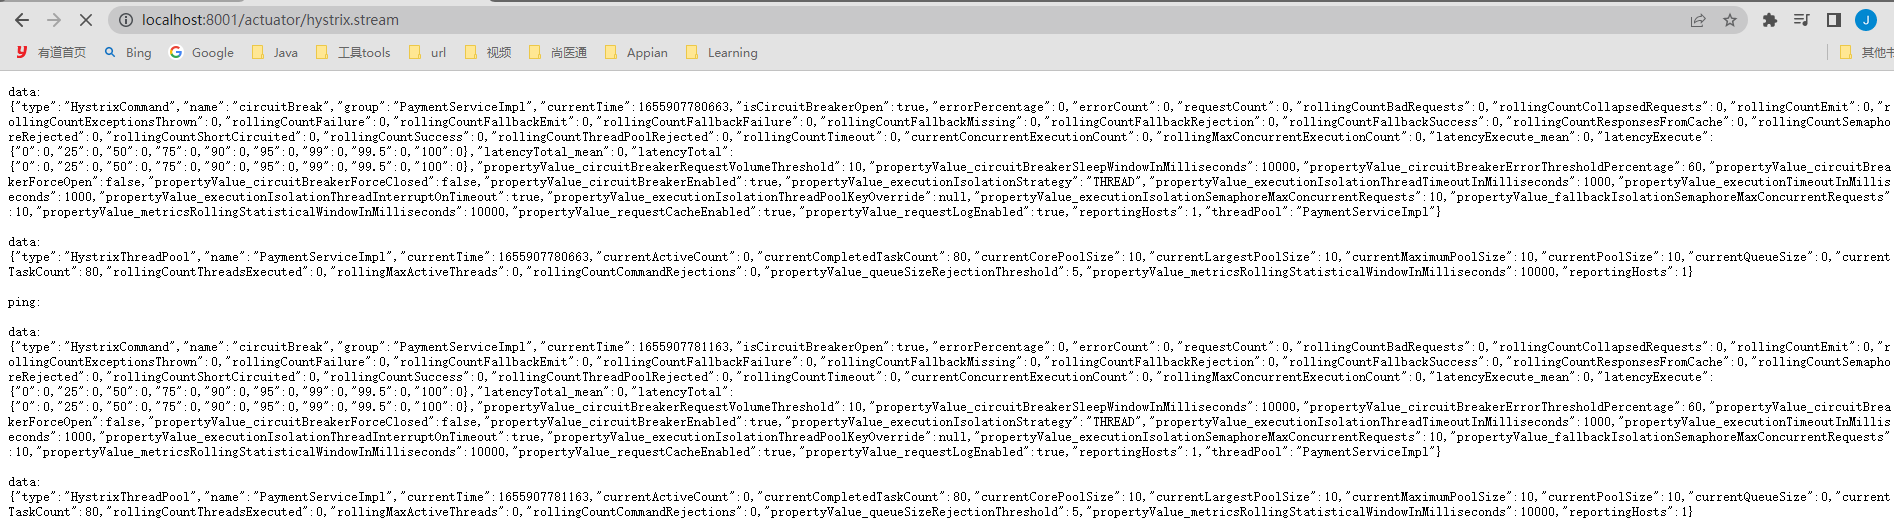Open the Learning bookmarks folder

click(722, 52)
